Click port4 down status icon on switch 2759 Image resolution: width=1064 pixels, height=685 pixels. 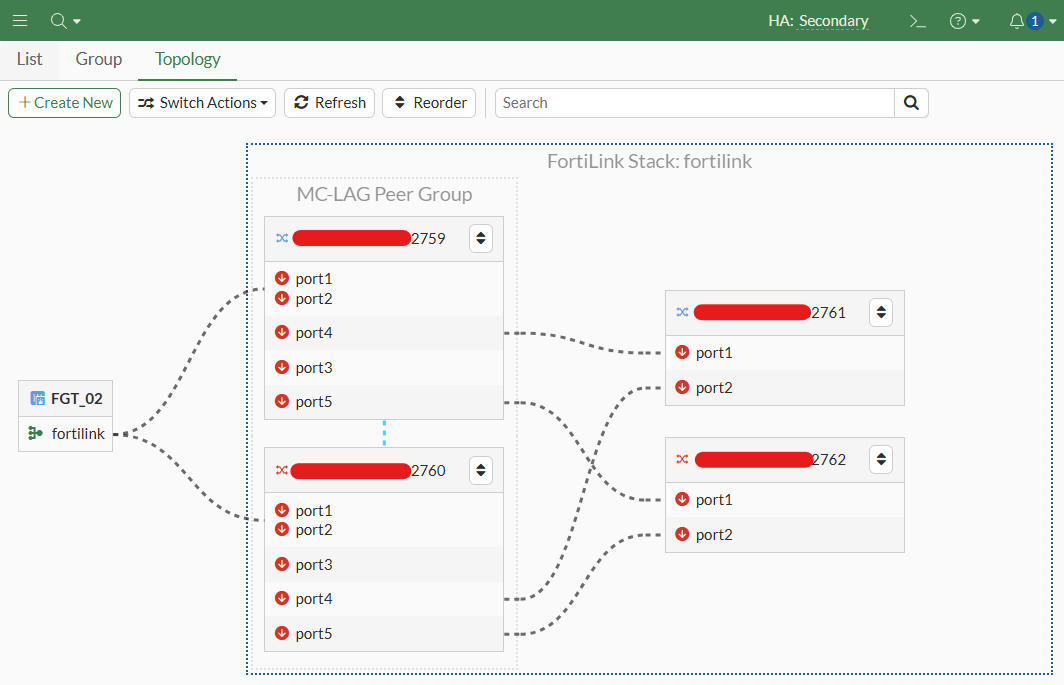[282, 332]
